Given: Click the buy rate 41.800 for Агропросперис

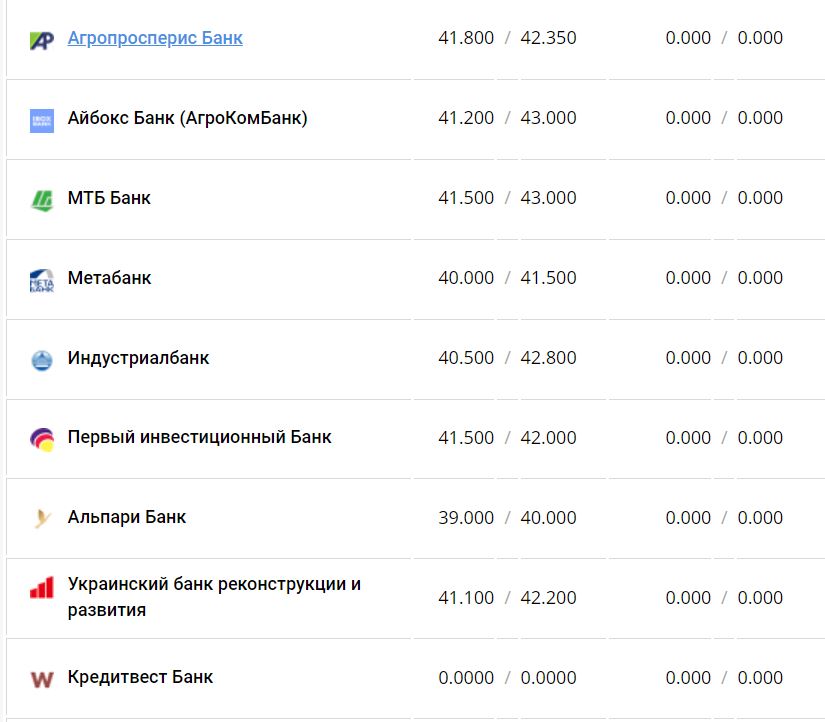Looking at the screenshot, I should tap(466, 37).
